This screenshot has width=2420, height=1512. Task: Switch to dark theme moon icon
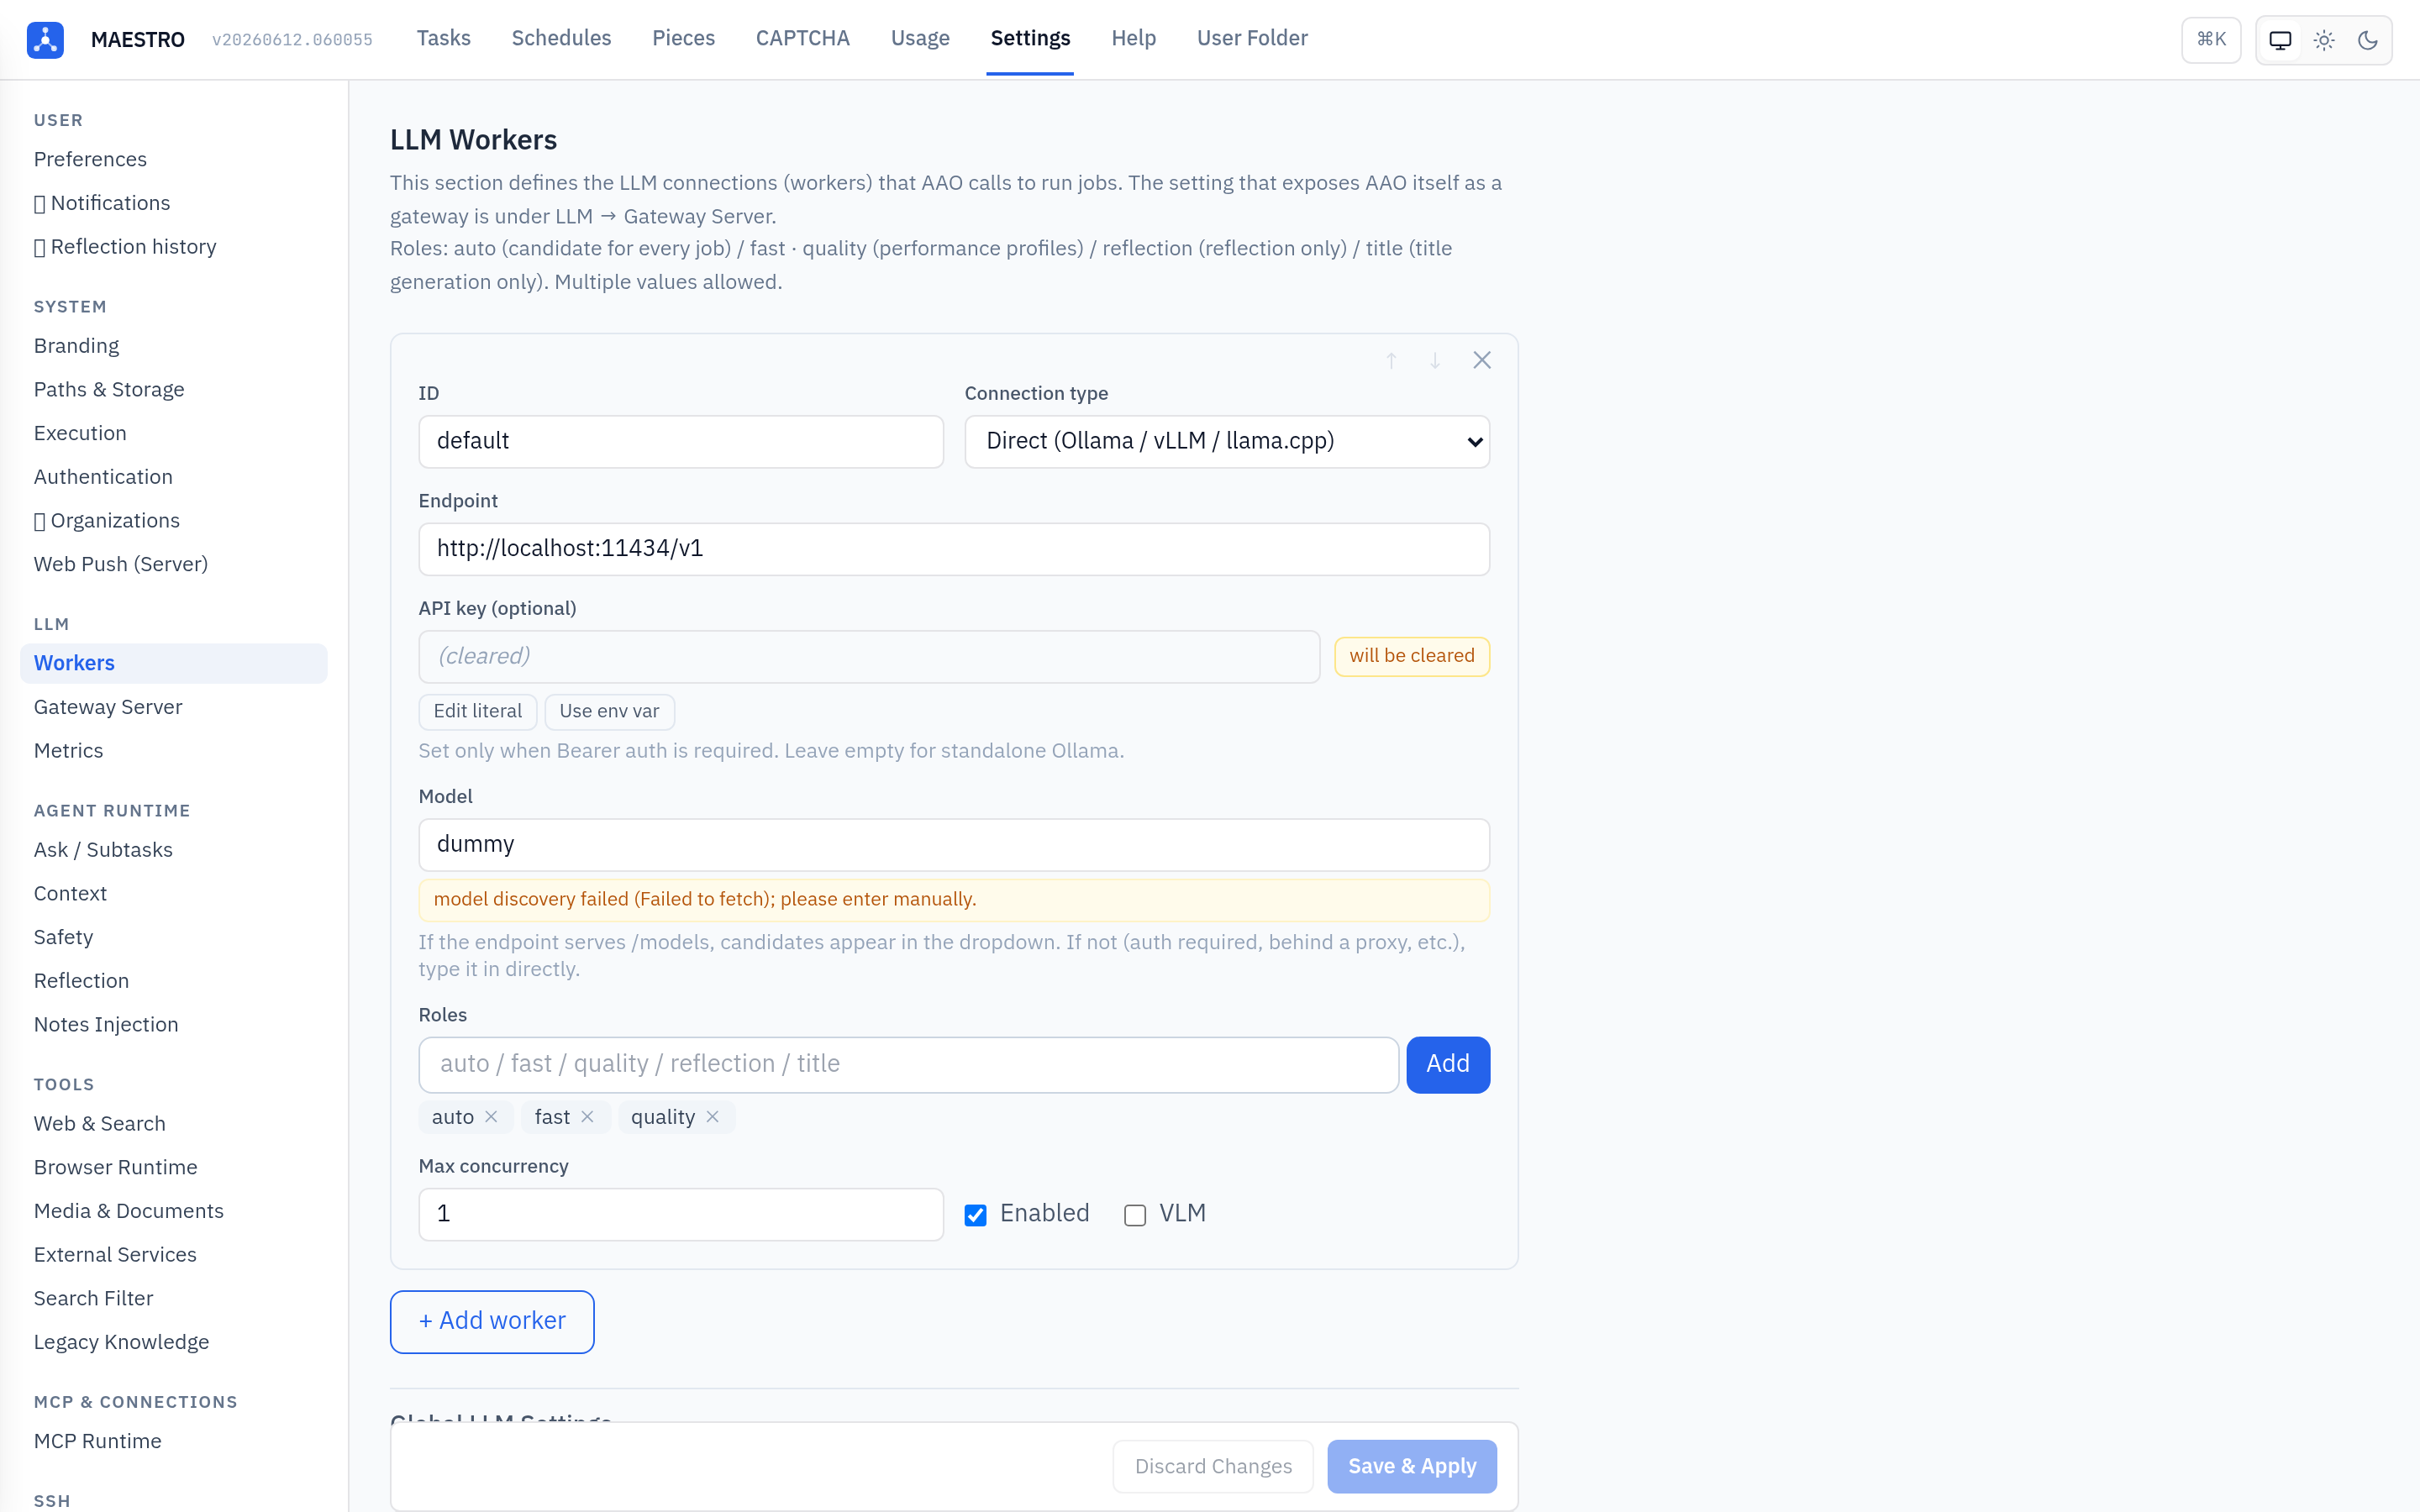coord(2367,40)
